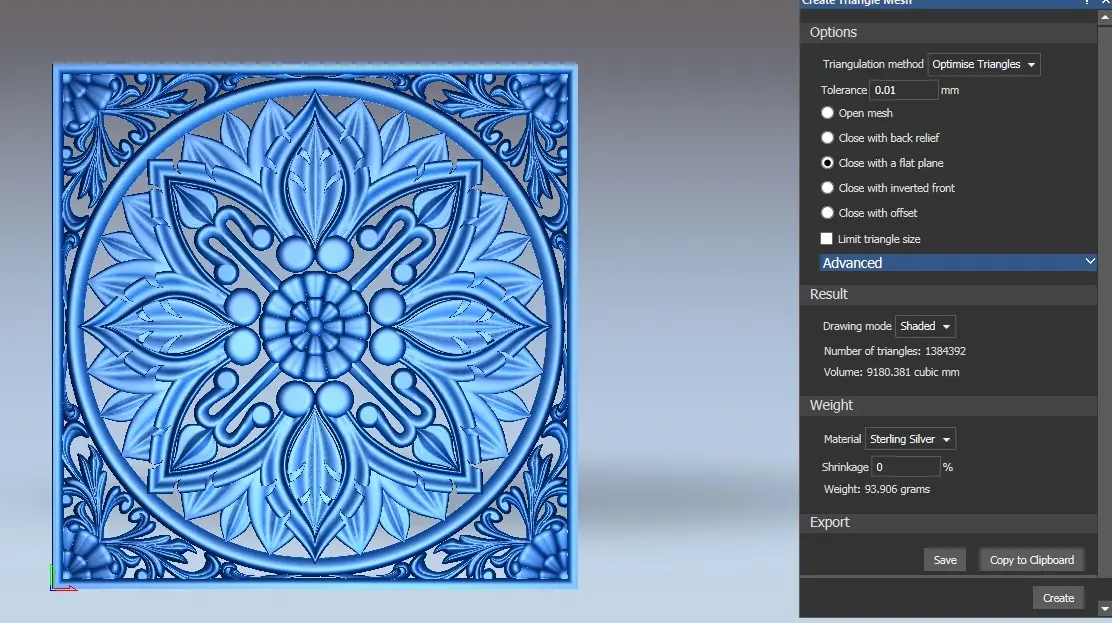Click the Weight: 93.906 grams text
Screen dimensions: 1112x623
tap(877, 490)
